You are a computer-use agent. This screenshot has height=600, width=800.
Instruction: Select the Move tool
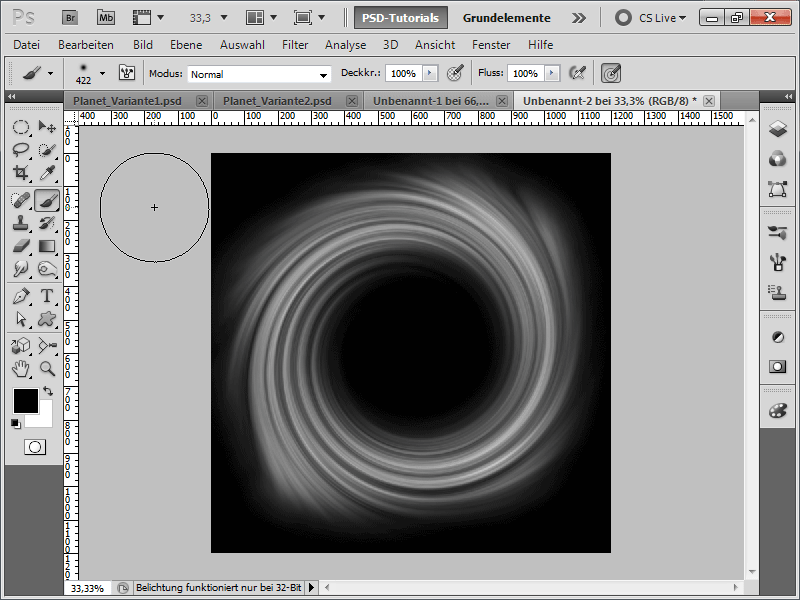tap(47, 127)
